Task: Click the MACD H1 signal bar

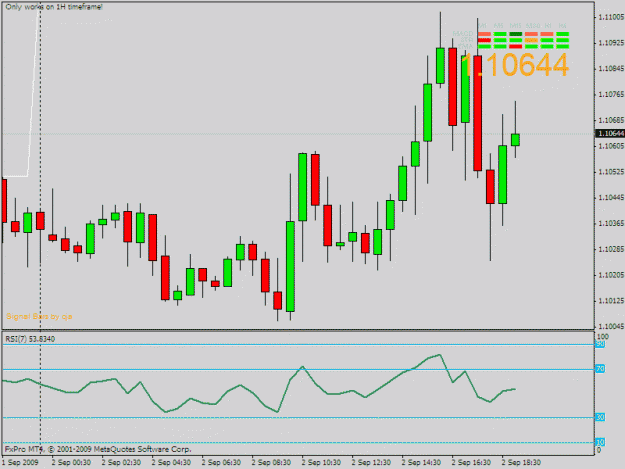Action: click(546, 34)
